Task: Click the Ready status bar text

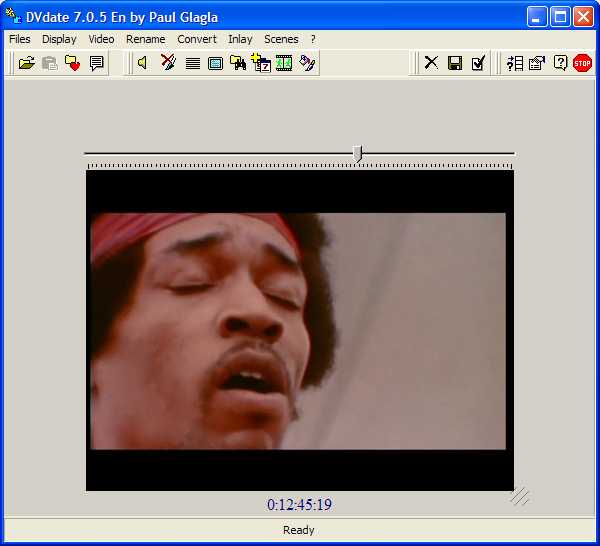Action: (x=298, y=530)
